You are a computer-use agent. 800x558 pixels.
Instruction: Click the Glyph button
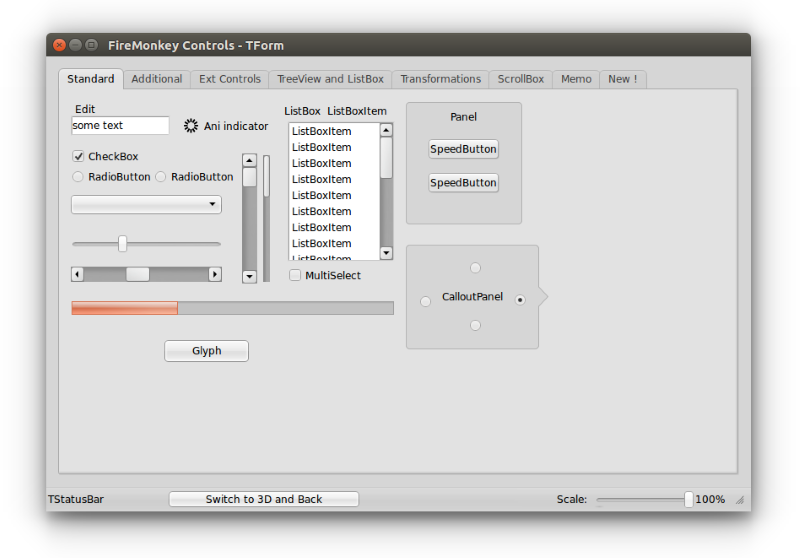tap(207, 351)
